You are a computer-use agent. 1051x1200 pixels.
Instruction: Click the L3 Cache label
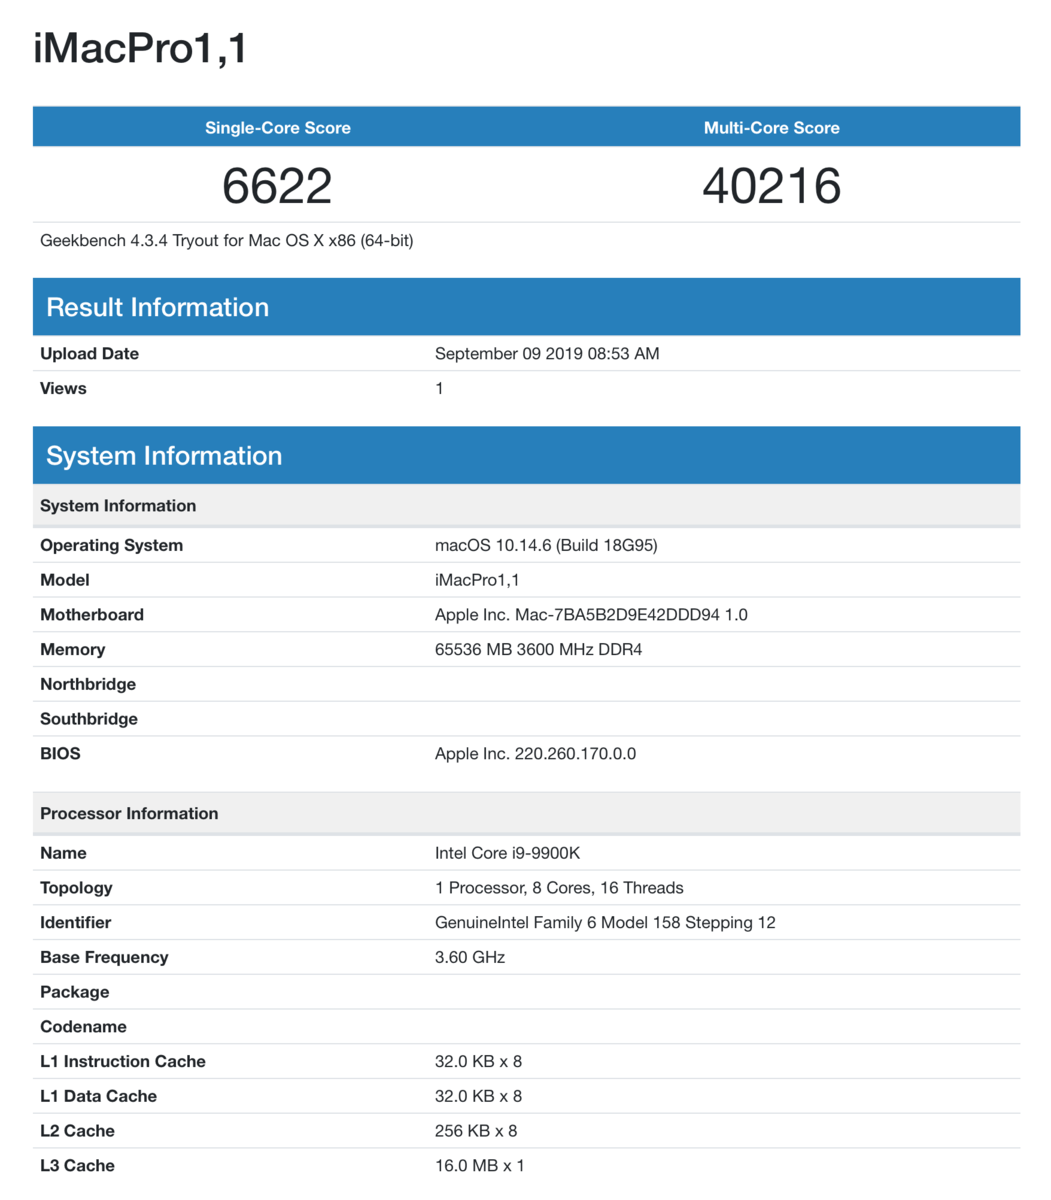77,1165
